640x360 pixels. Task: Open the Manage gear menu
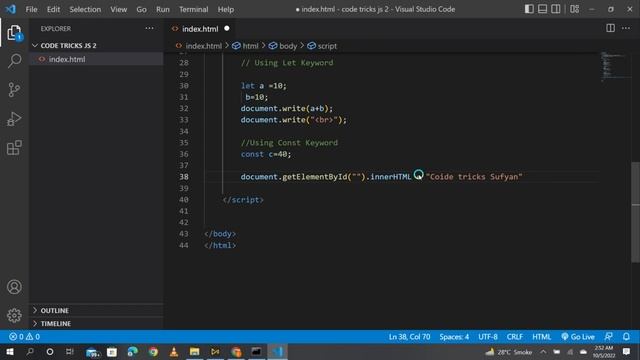point(14,315)
